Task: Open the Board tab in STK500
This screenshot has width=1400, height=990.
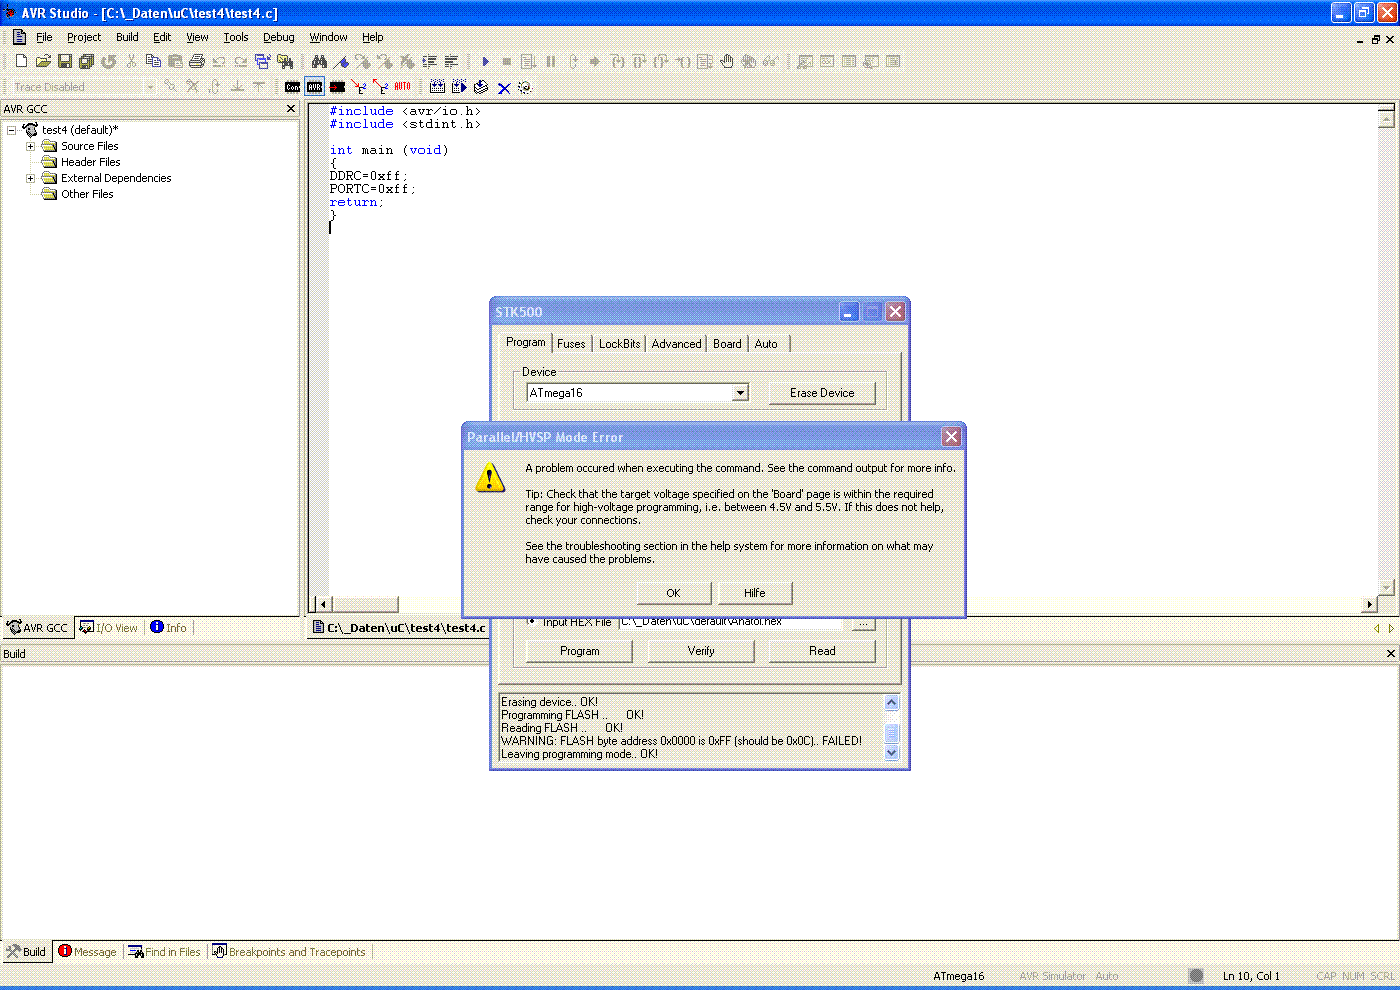Action: [x=727, y=344]
